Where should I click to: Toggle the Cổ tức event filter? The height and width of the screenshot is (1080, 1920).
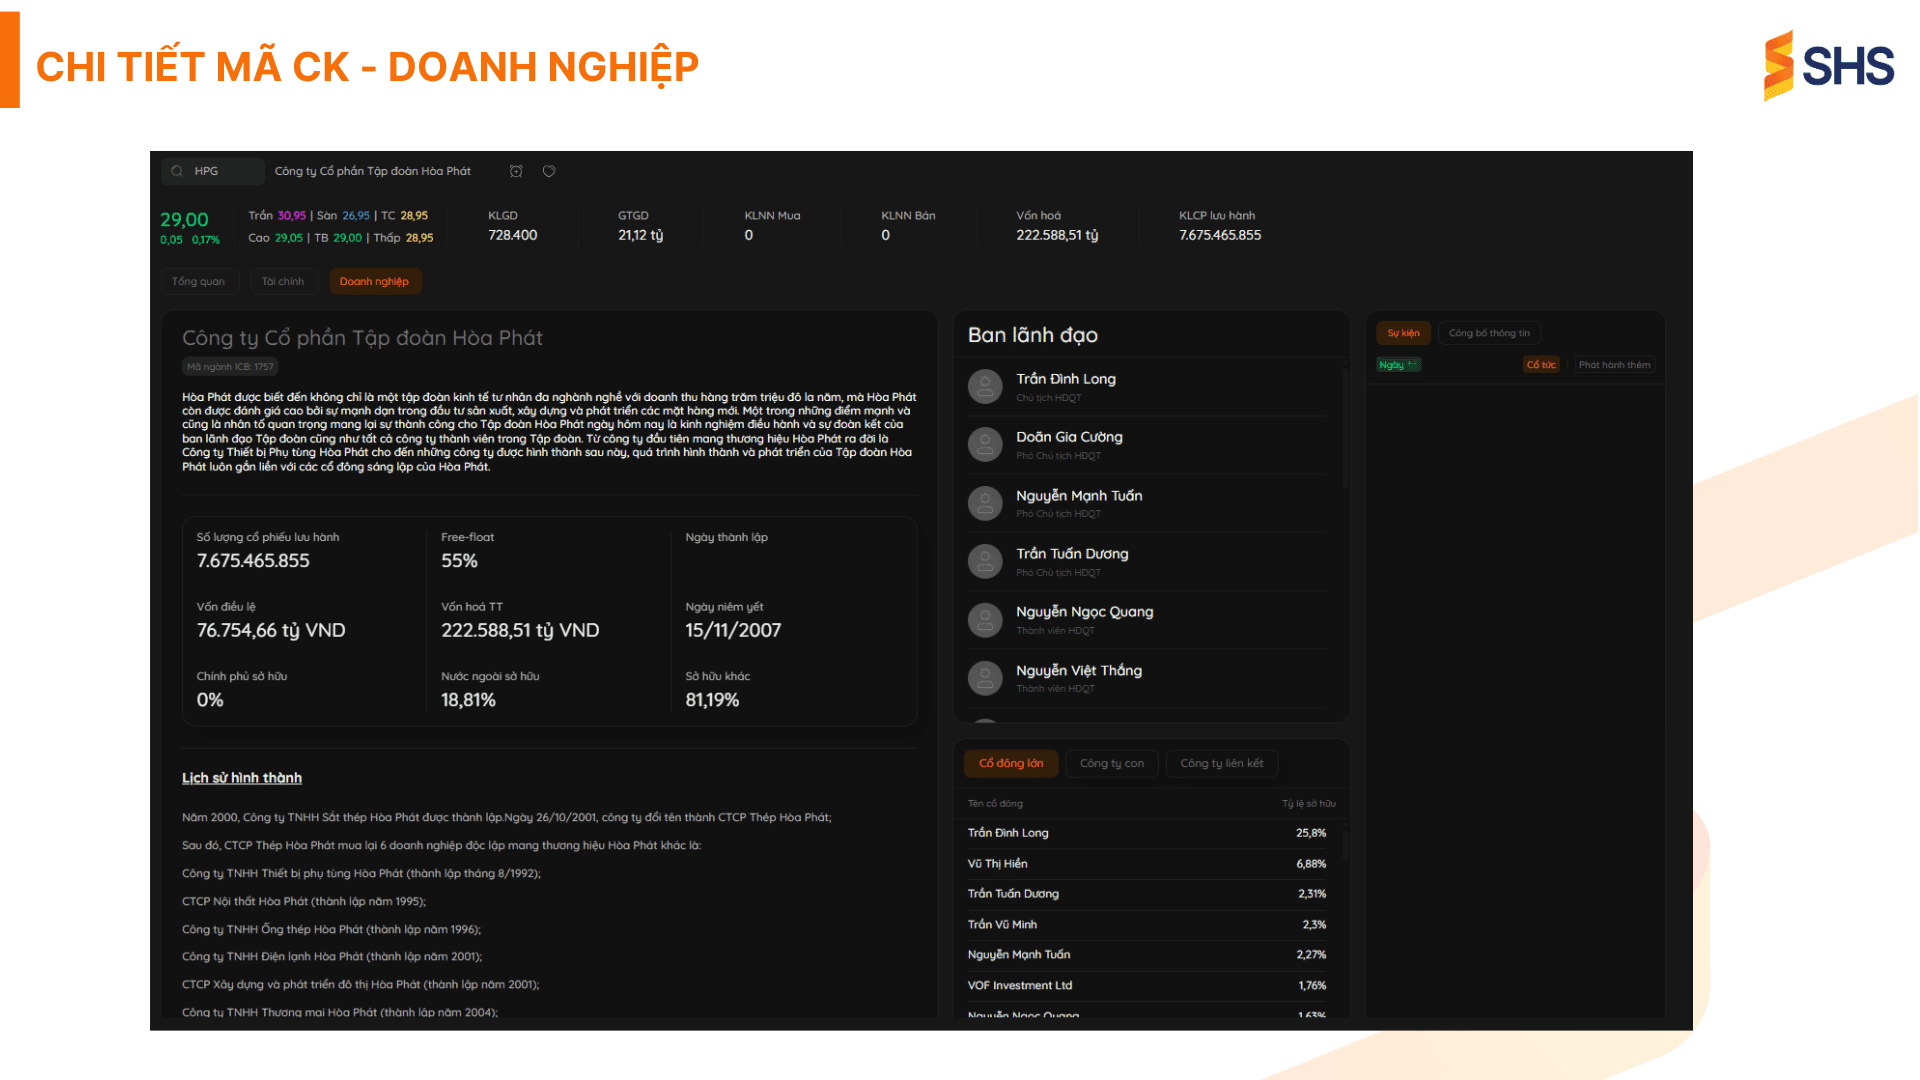[x=1541, y=365]
